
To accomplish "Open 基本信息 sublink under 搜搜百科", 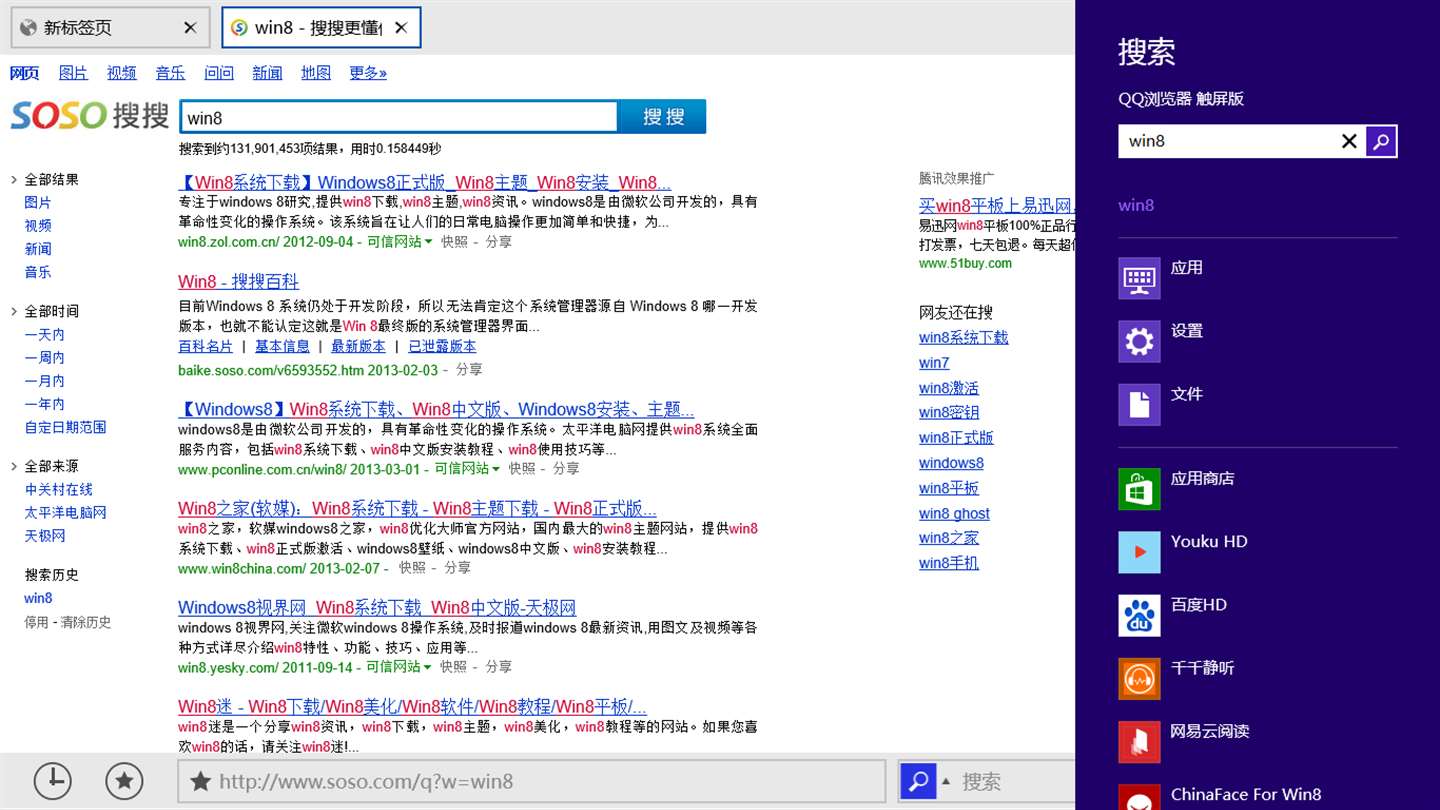I will [283, 346].
